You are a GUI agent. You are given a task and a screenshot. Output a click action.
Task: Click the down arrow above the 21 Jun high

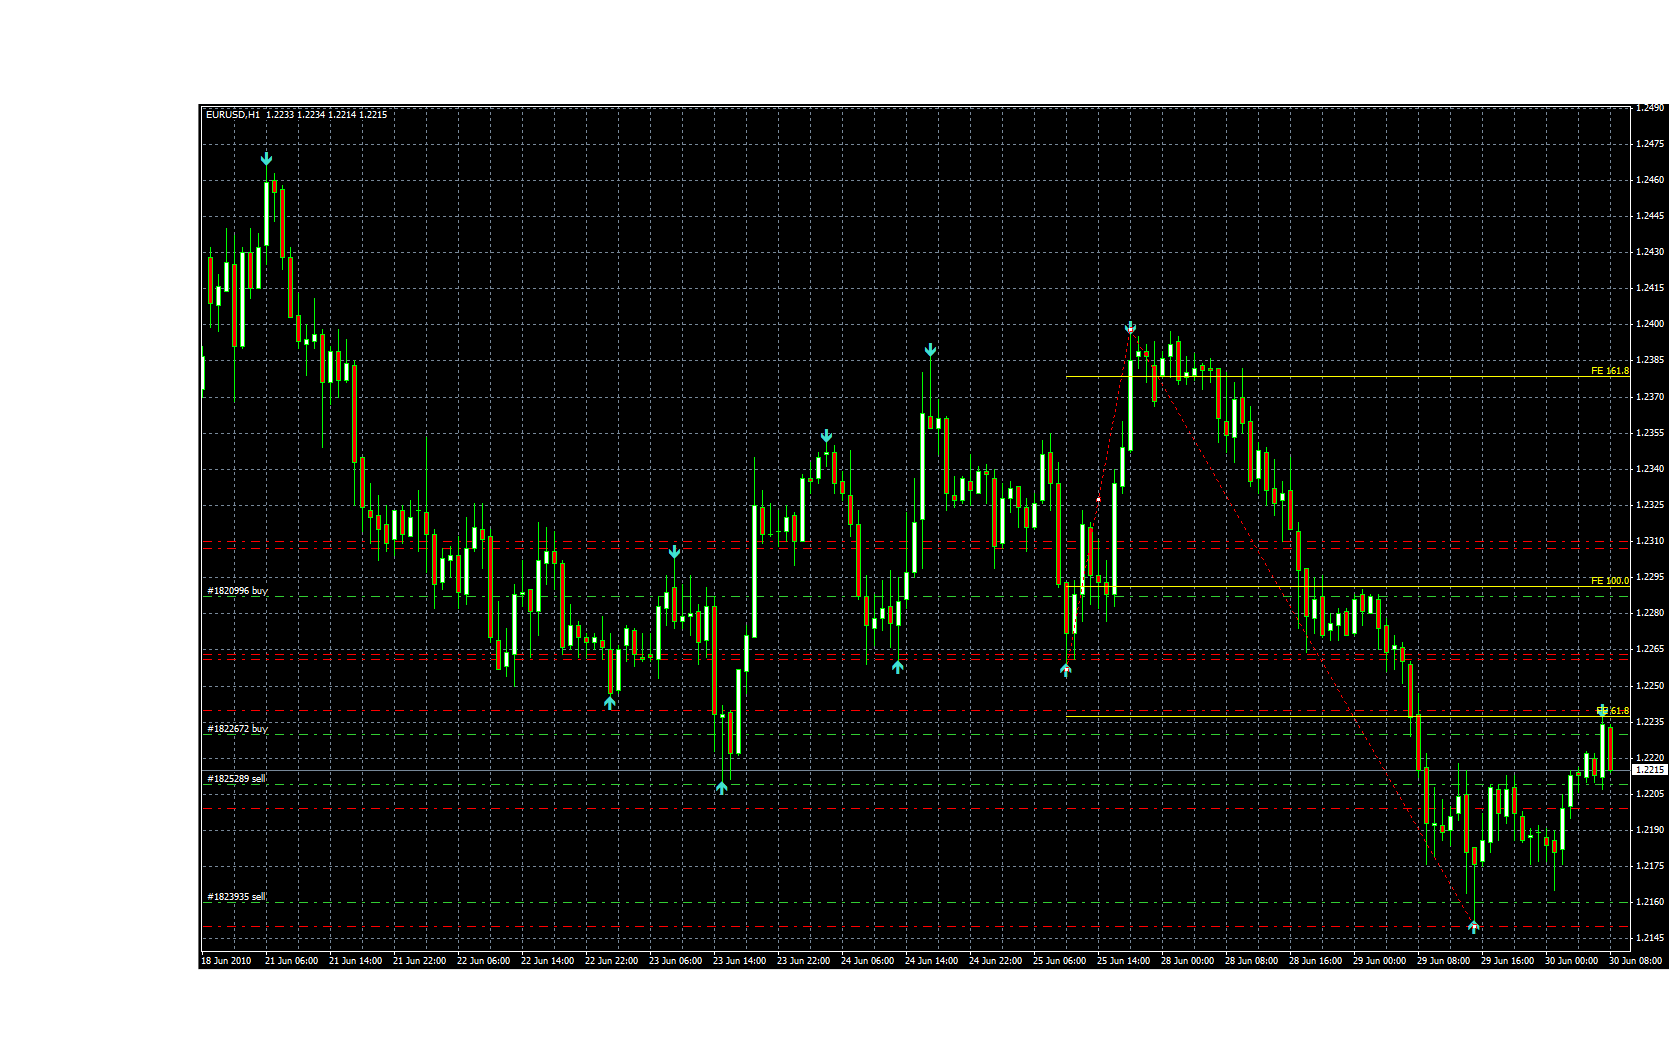coord(266,159)
